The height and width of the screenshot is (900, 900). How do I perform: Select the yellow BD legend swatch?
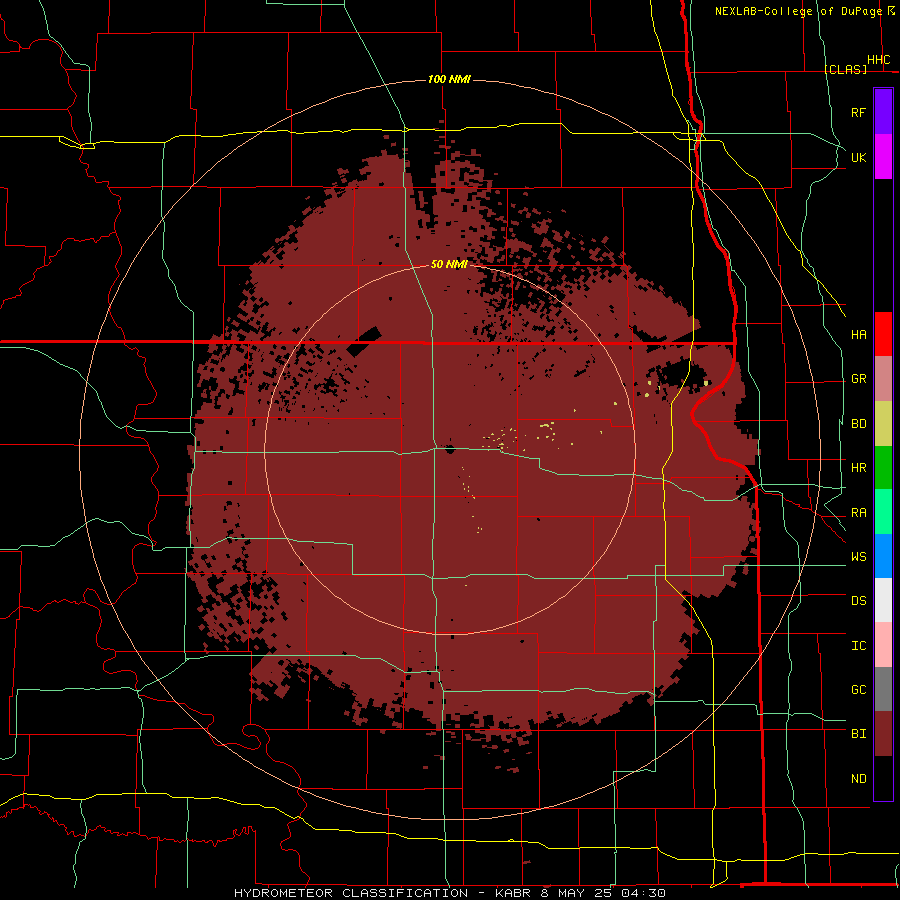(883, 424)
